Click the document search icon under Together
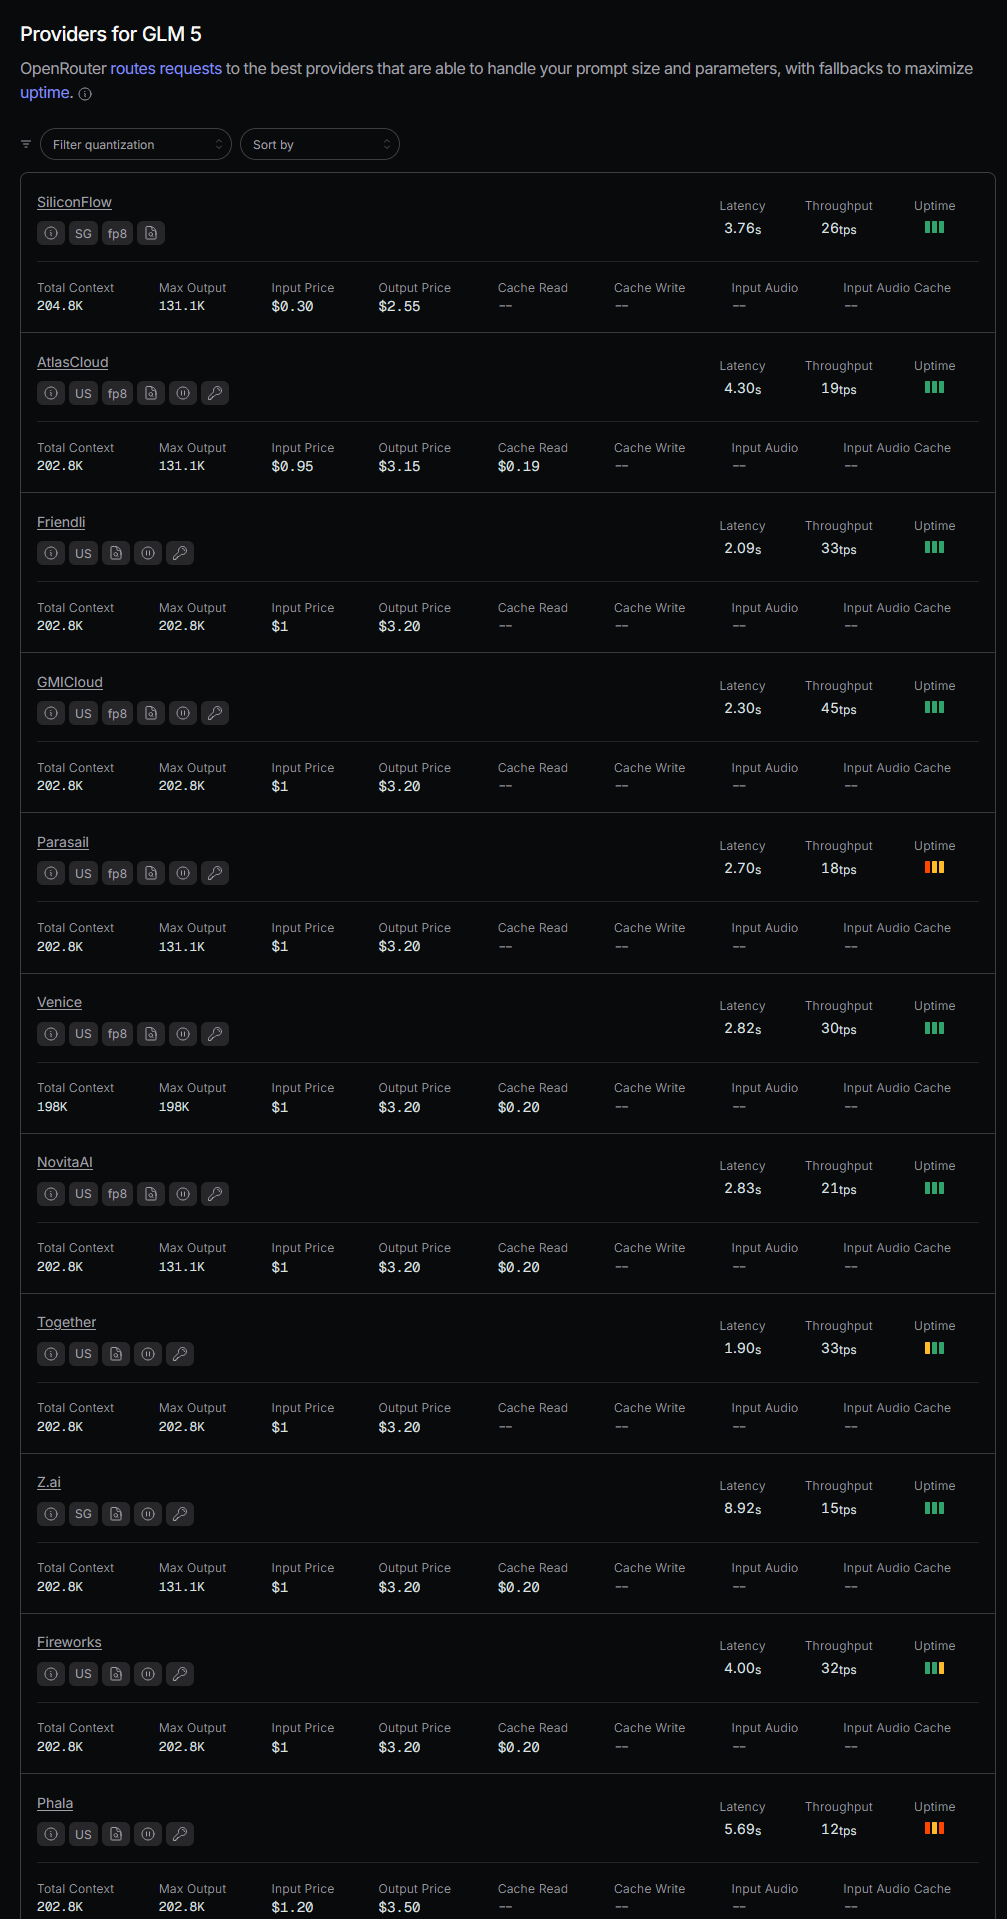 click(116, 1353)
